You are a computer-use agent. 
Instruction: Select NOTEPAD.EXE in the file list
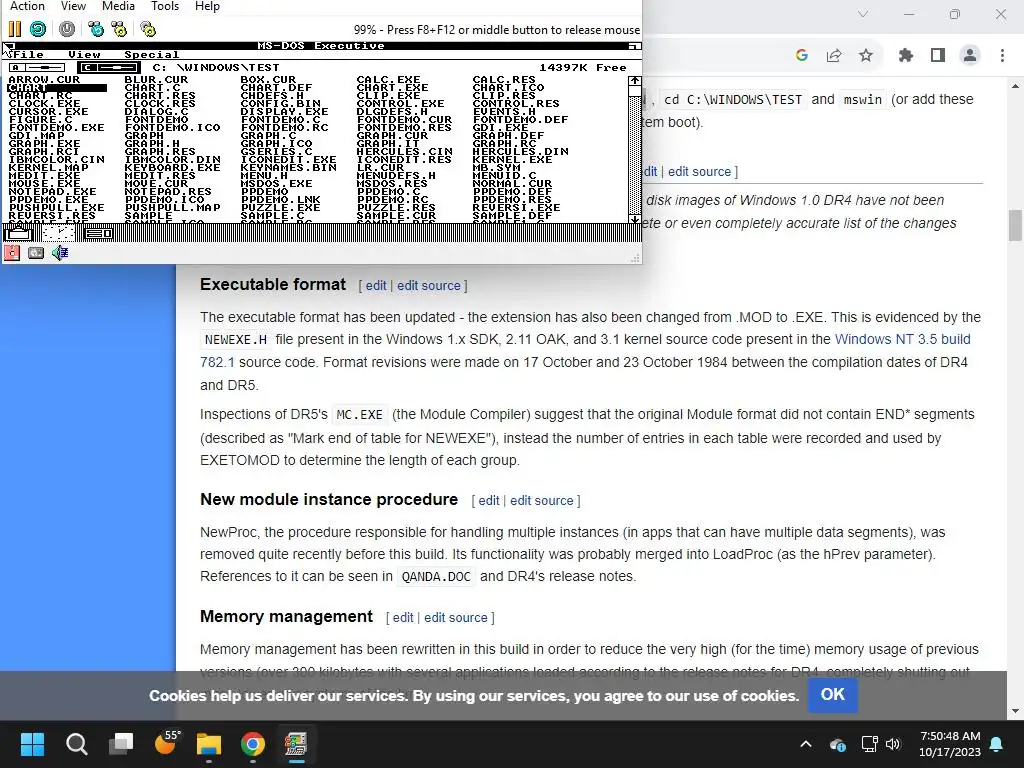[x=53, y=191]
